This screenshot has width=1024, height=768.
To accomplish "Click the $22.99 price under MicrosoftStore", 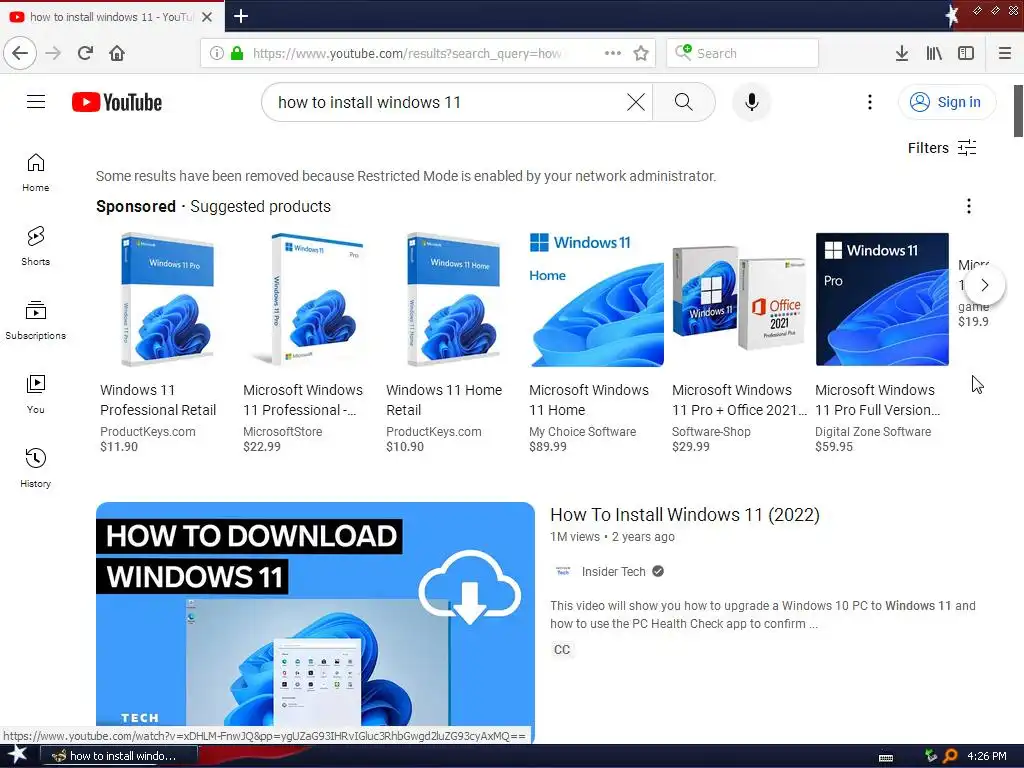I will click(262, 447).
